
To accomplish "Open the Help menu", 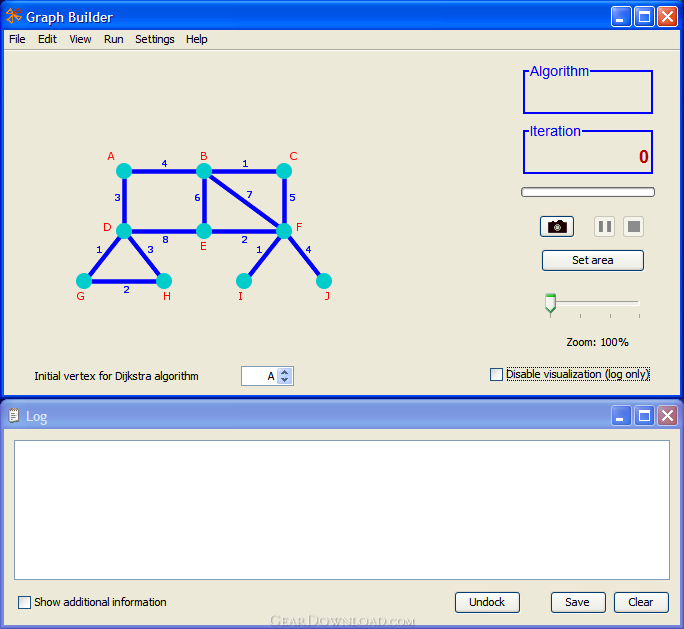I will [x=196, y=39].
